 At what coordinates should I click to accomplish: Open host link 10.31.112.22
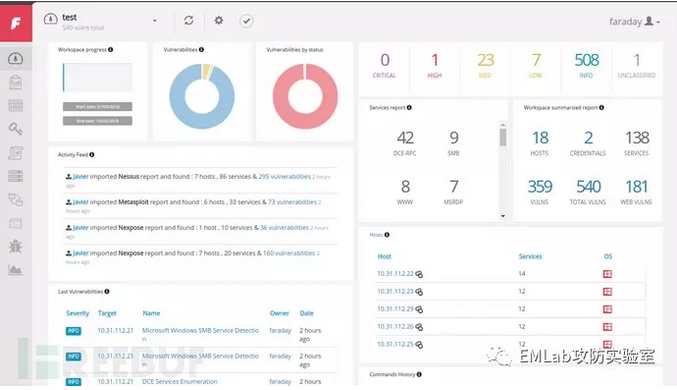395,273
